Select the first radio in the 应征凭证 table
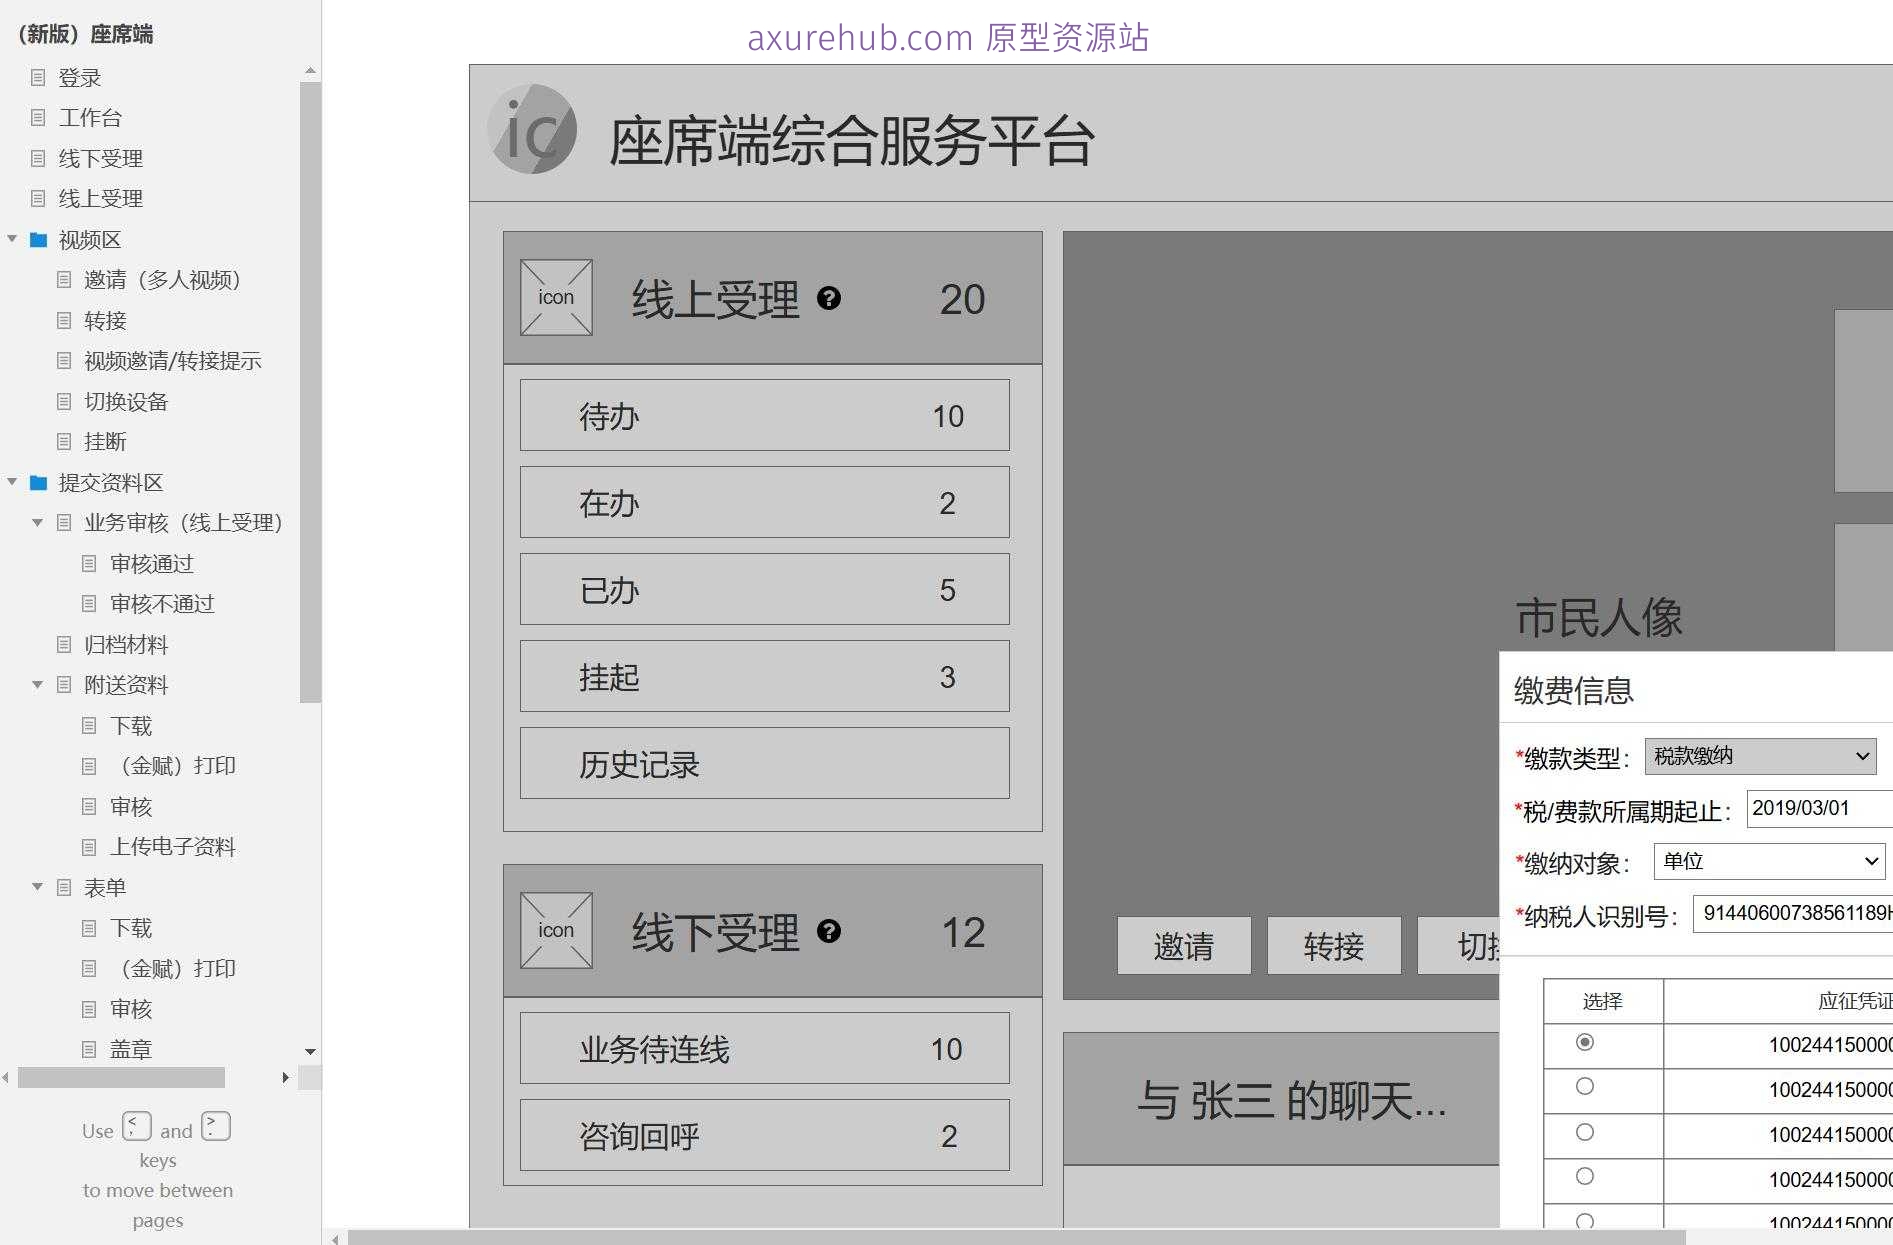The width and height of the screenshot is (1893, 1245). [1585, 1044]
